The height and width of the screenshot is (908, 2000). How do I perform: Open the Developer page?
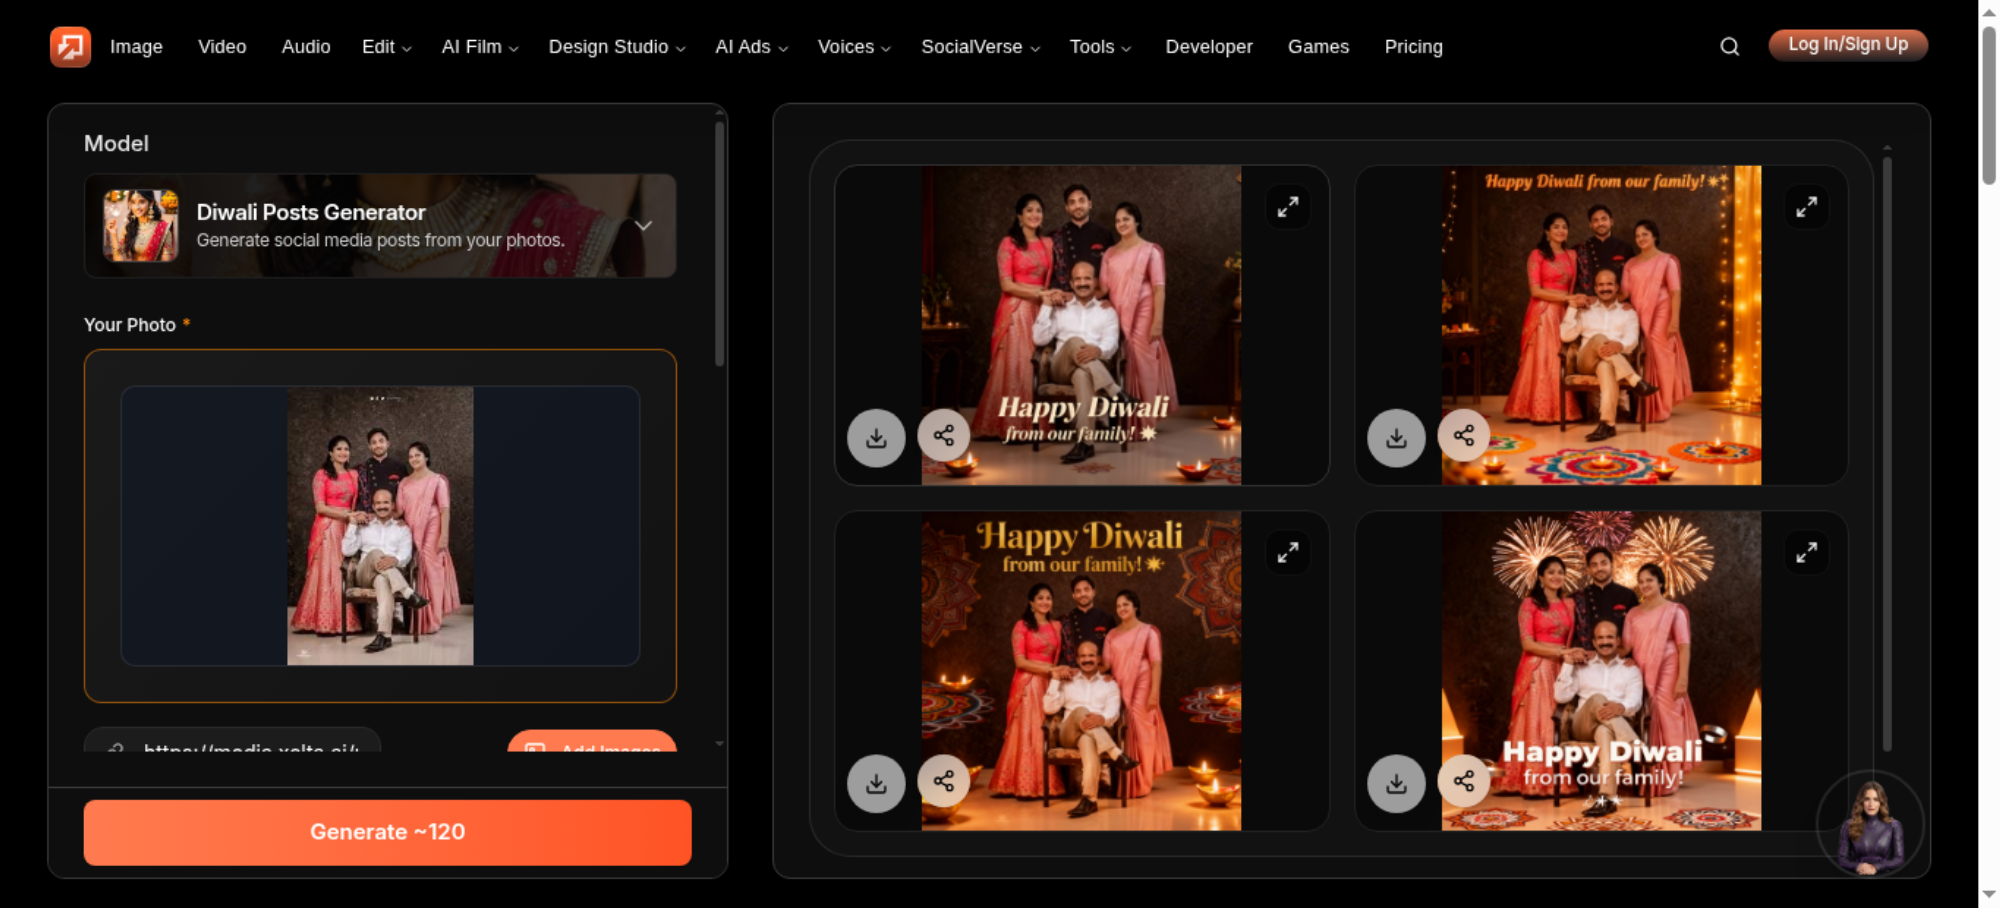(1208, 47)
